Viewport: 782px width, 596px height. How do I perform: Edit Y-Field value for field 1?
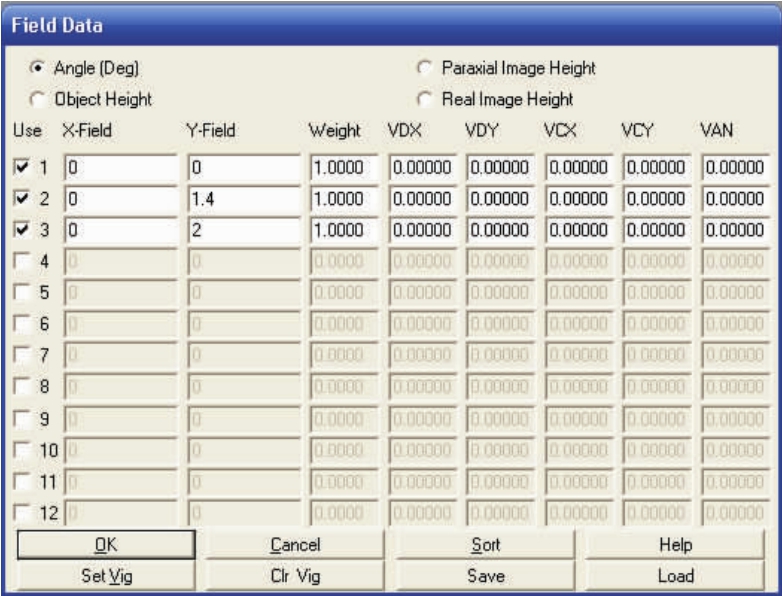(244, 167)
